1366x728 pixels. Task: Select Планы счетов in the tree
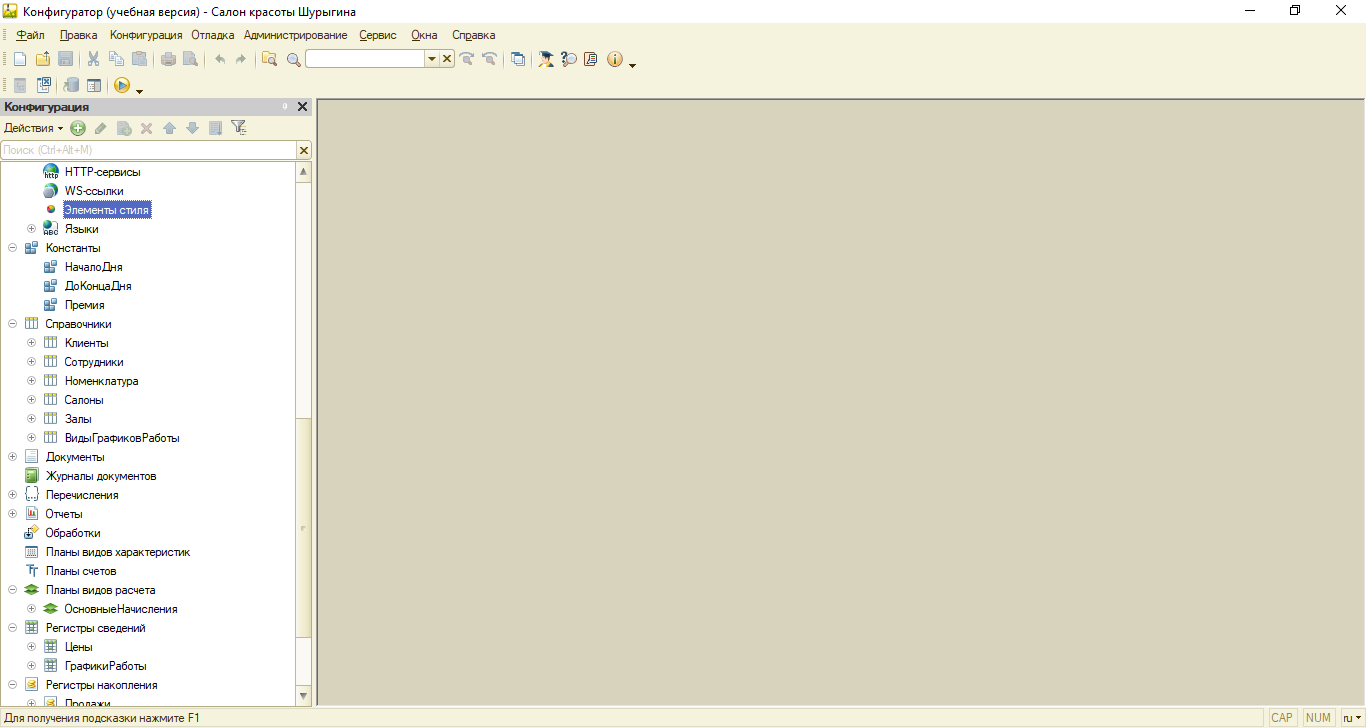click(81, 571)
